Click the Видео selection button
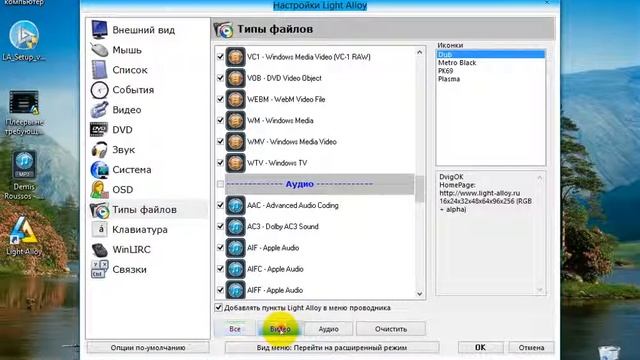640x360 pixels. [x=280, y=329]
